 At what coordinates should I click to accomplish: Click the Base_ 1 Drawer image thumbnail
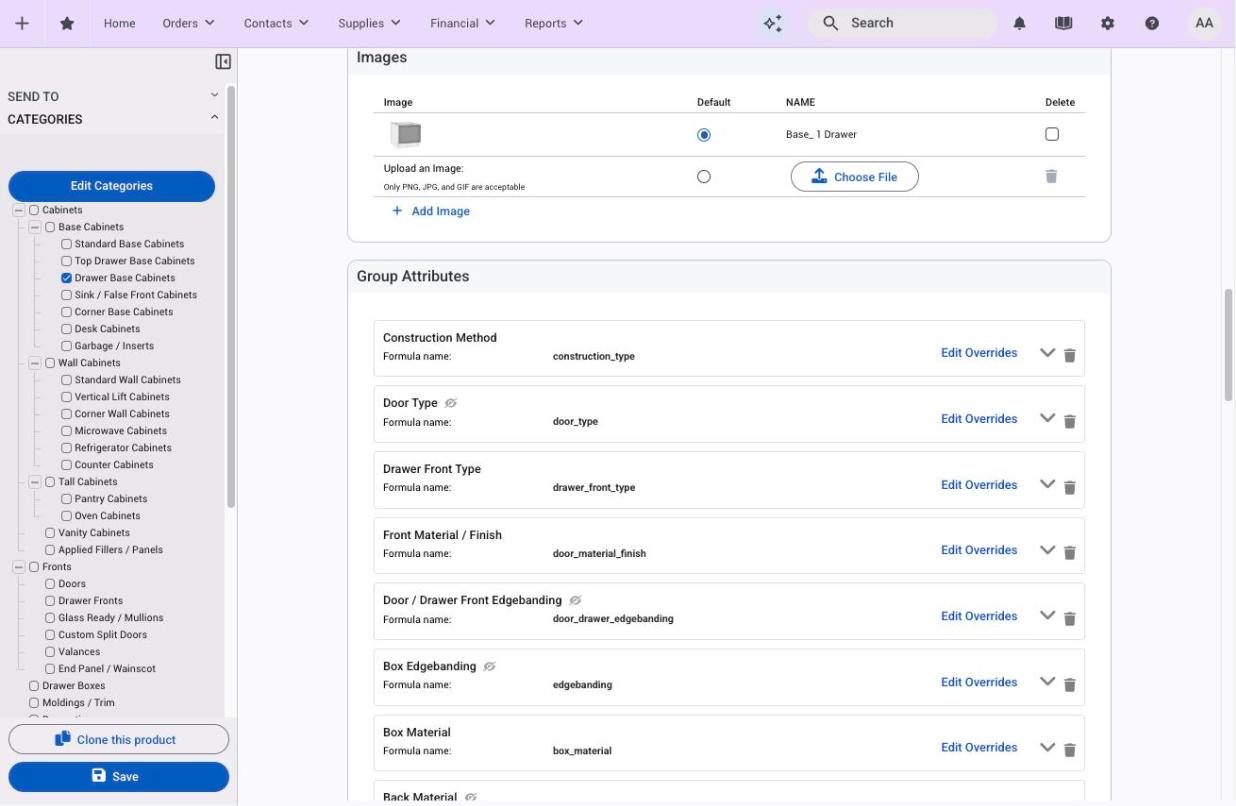coord(405,134)
